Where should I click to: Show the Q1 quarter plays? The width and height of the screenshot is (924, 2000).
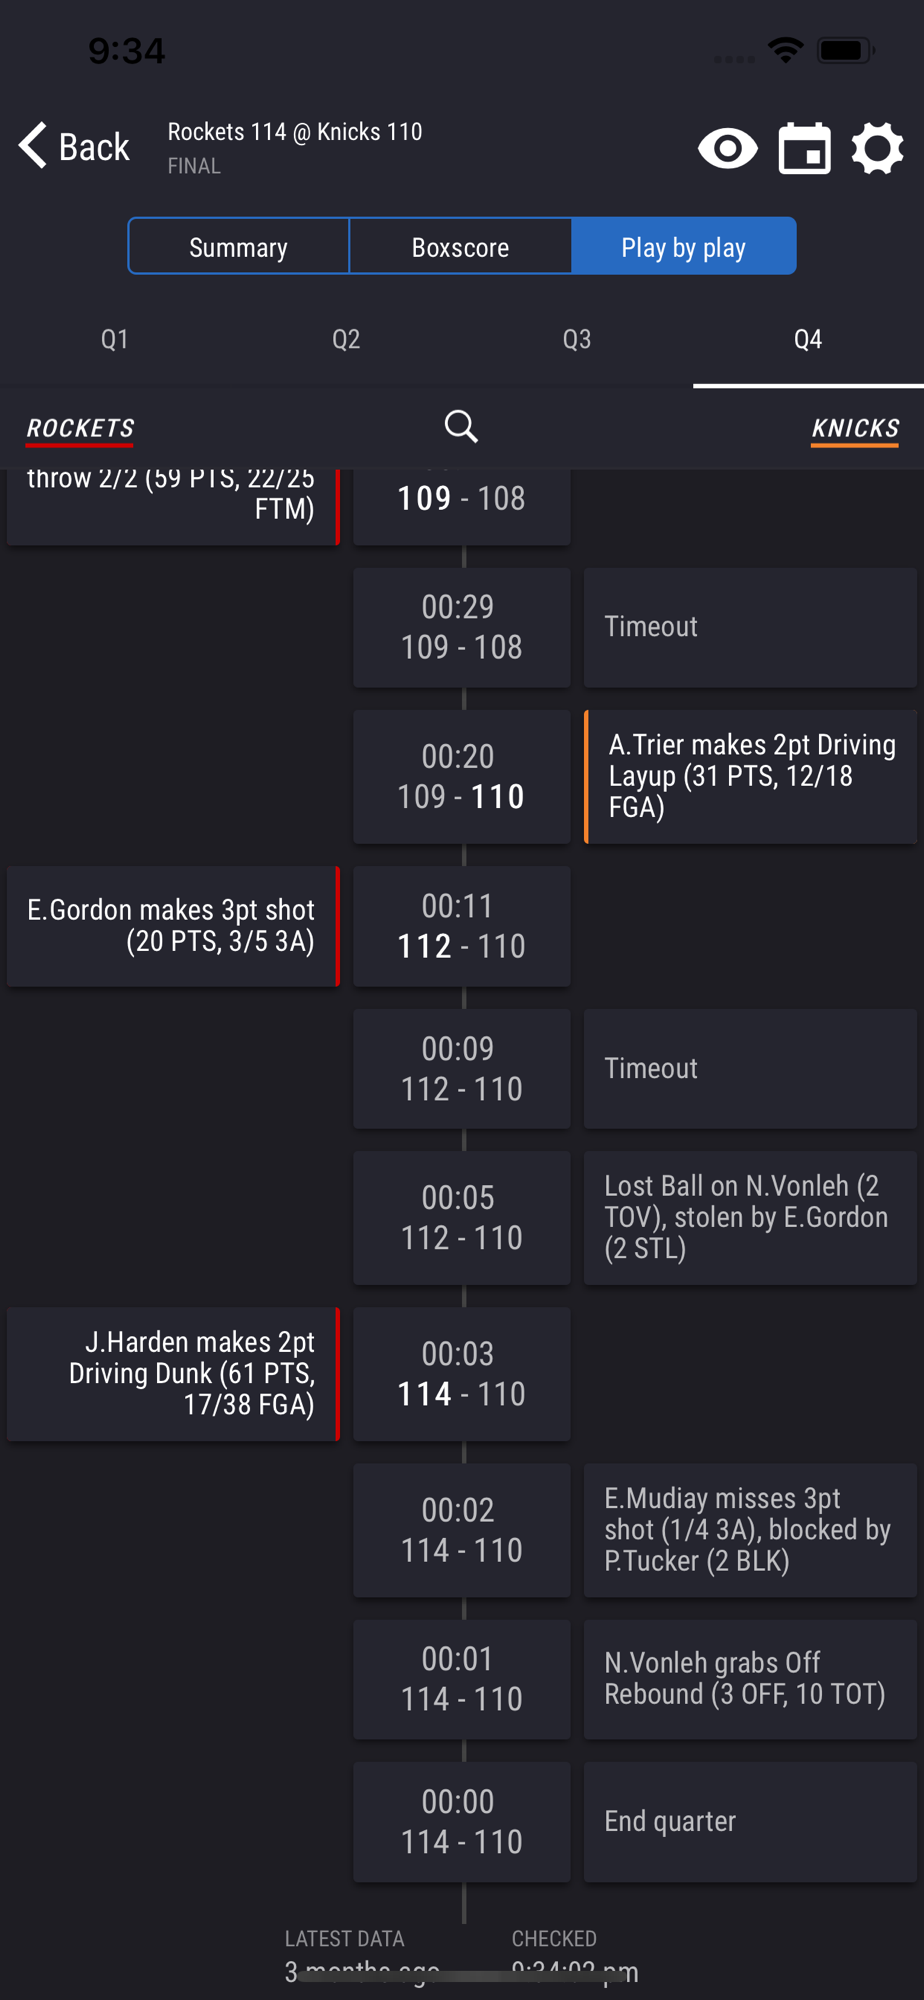click(x=115, y=340)
